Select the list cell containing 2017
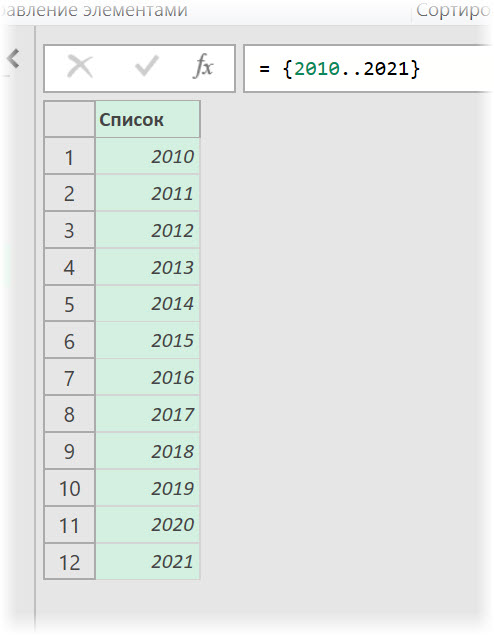 (x=147, y=414)
